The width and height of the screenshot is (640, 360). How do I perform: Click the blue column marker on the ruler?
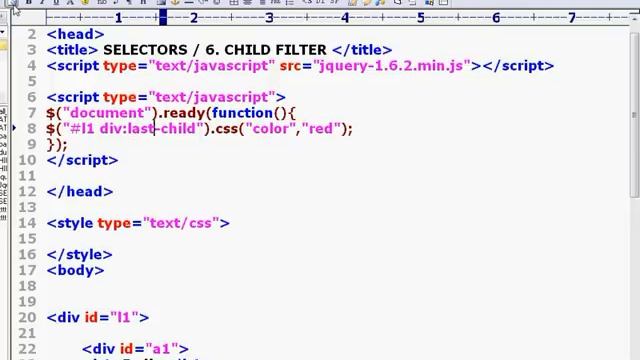(163, 18)
